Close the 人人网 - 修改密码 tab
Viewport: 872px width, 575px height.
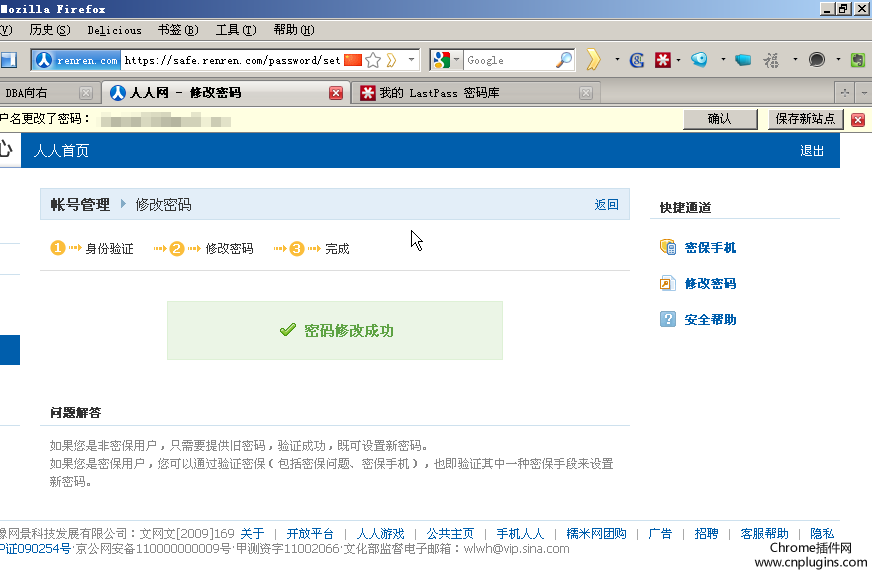(336, 93)
